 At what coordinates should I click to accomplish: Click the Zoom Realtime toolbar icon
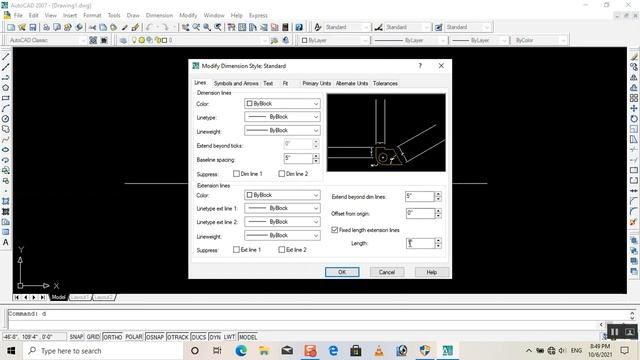[196, 27]
